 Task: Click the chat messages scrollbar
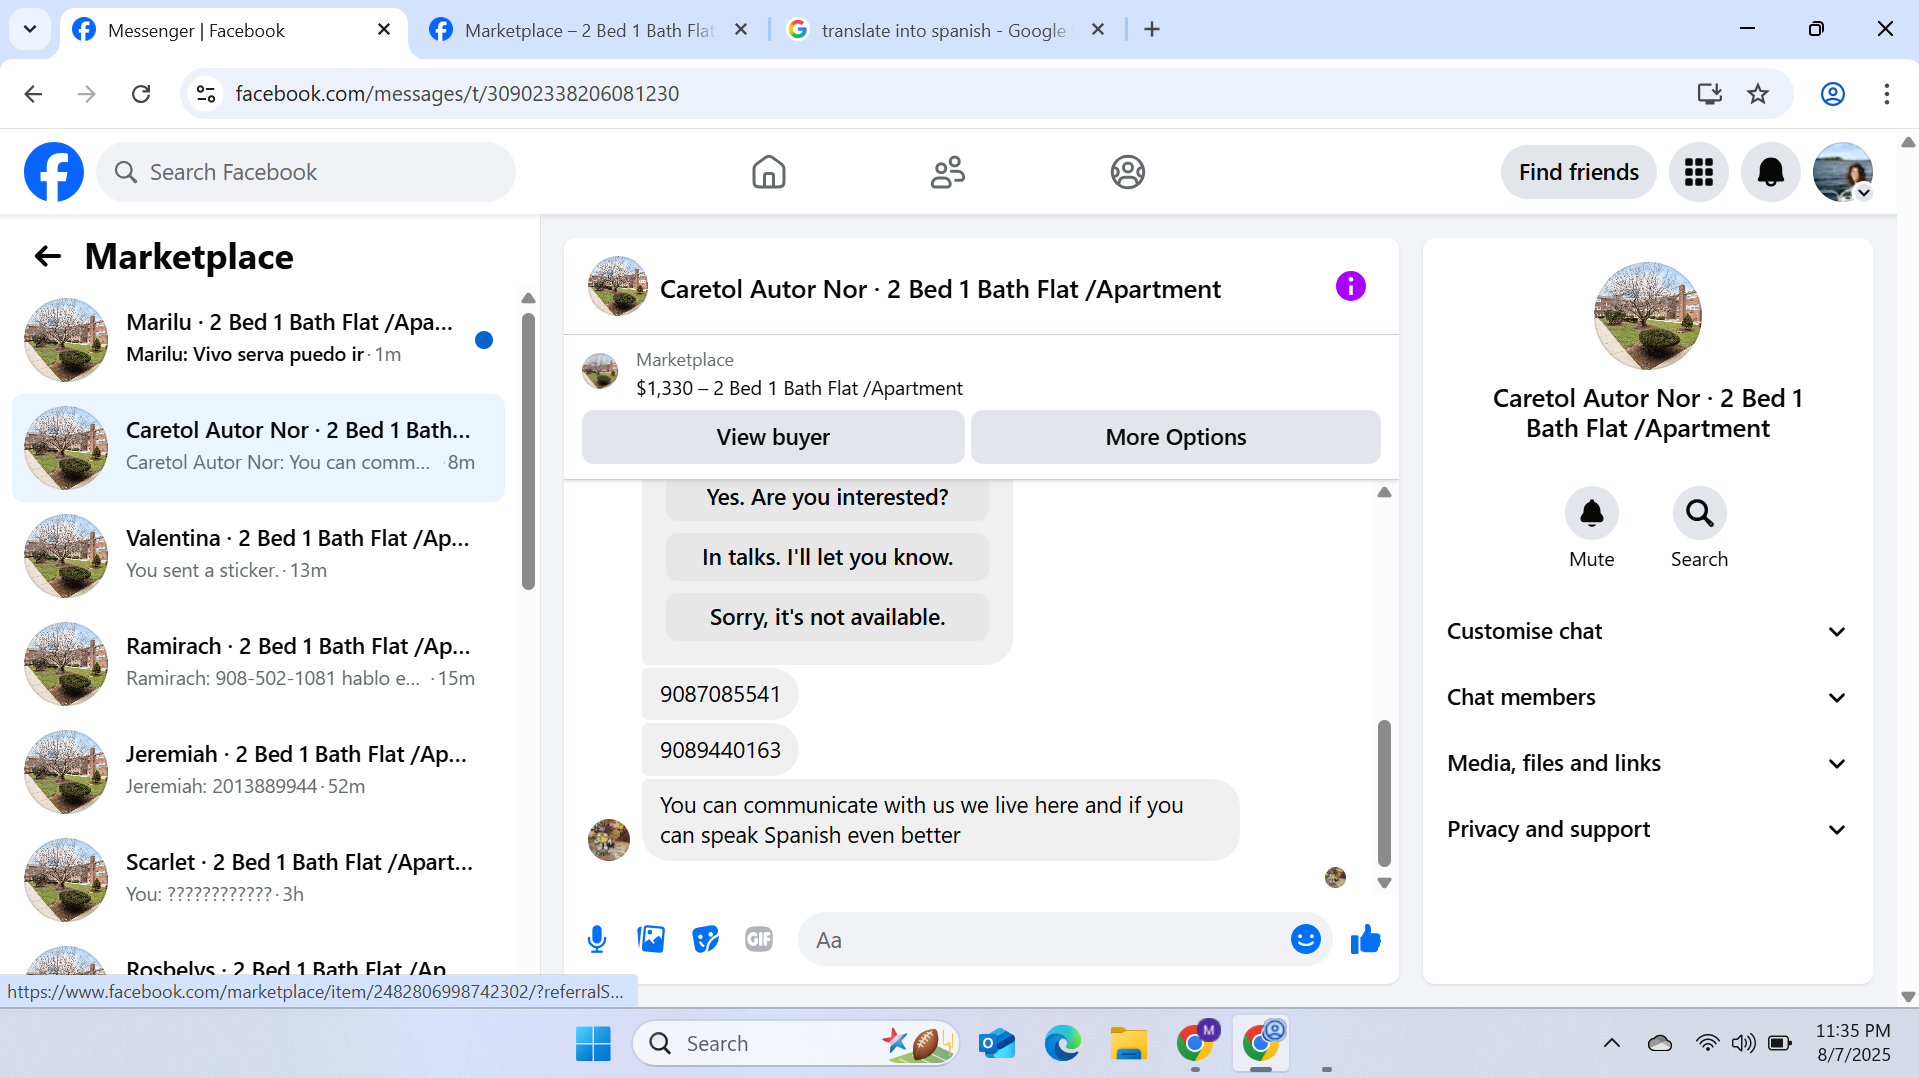(1384, 792)
